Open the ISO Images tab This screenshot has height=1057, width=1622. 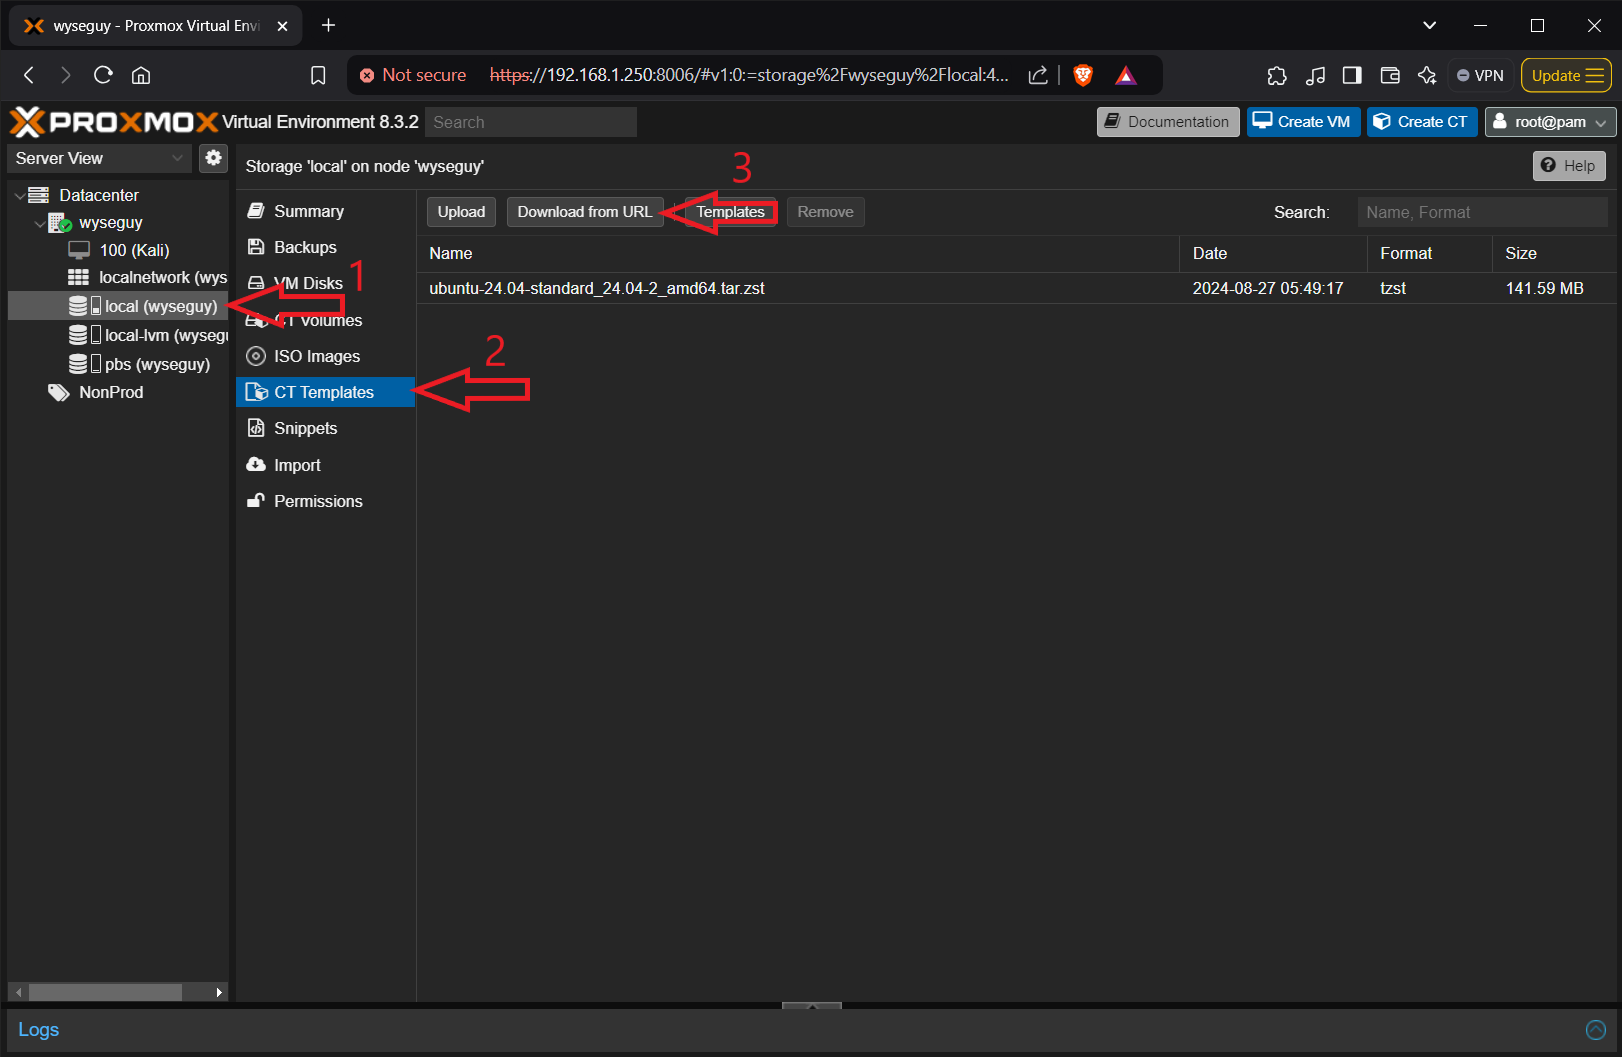click(325, 356)
